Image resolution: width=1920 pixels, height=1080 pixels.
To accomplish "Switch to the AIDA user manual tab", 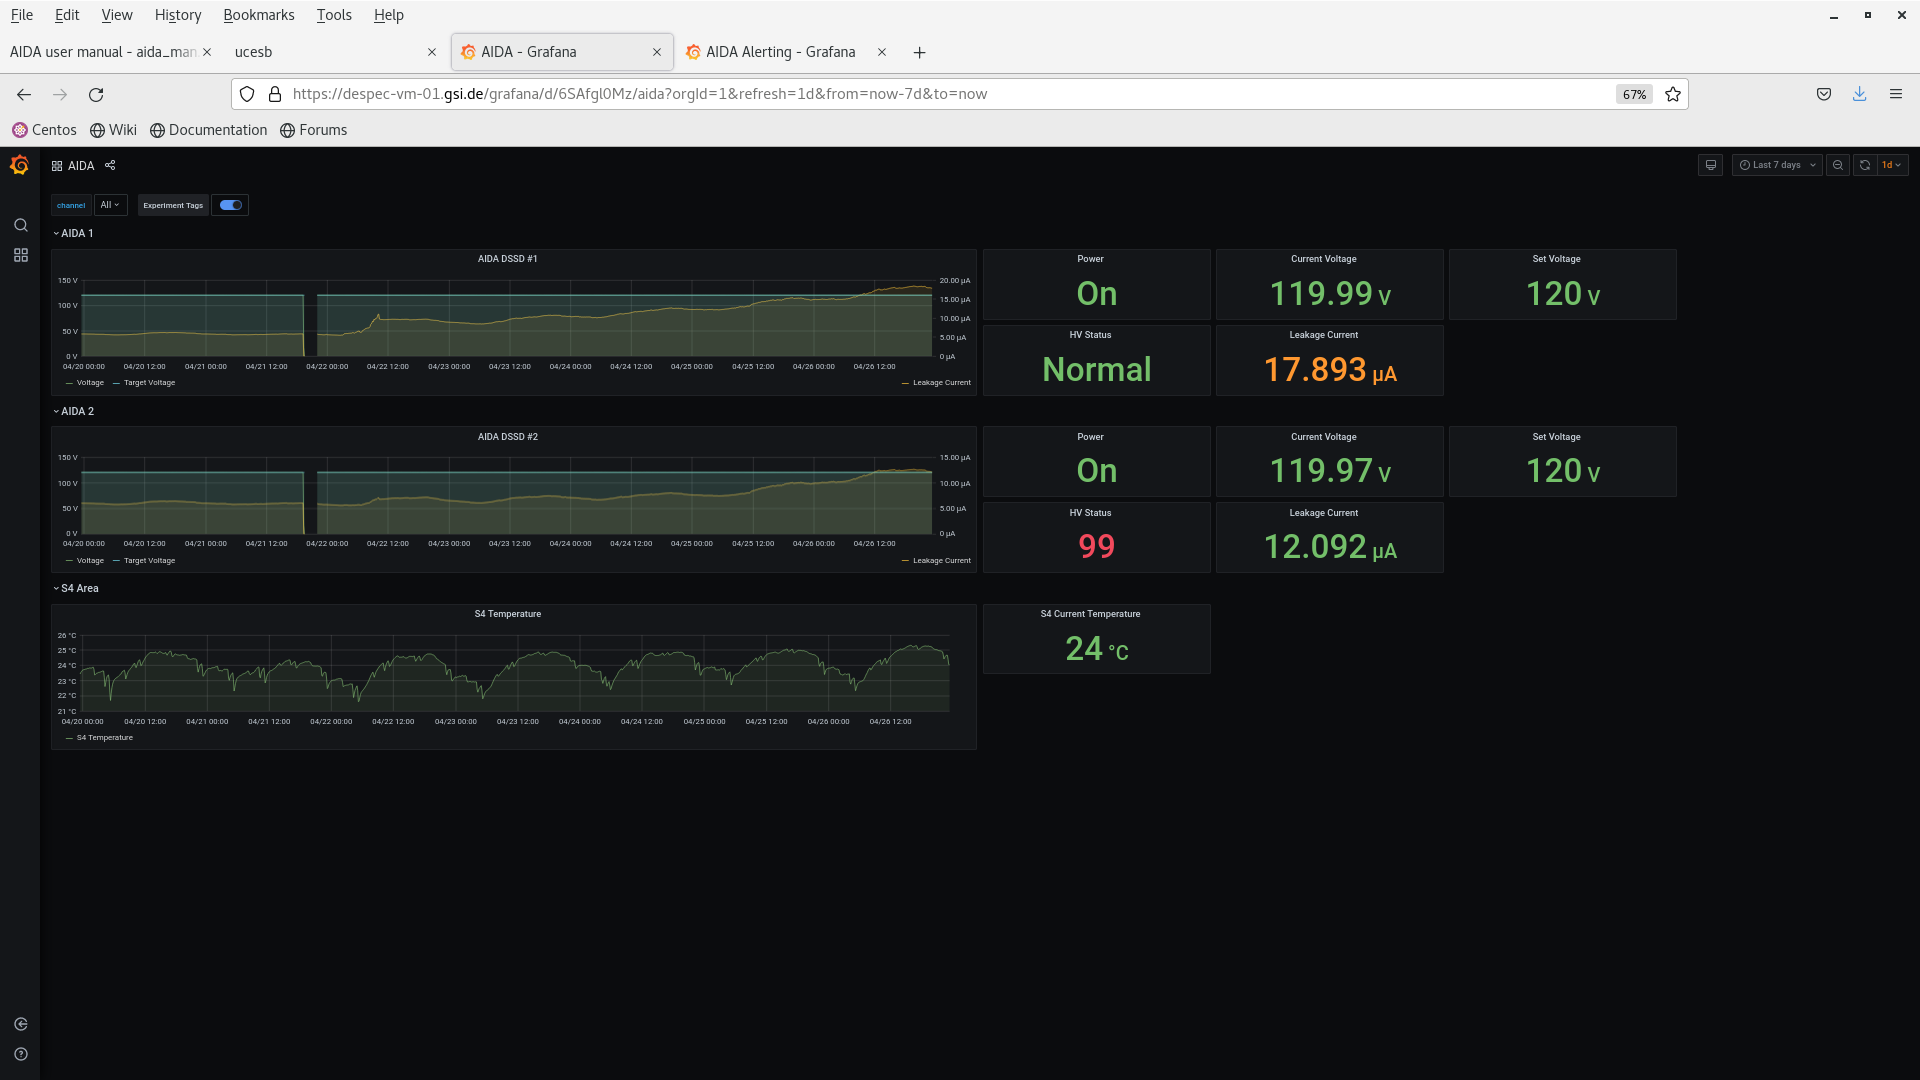I will 111,52.
